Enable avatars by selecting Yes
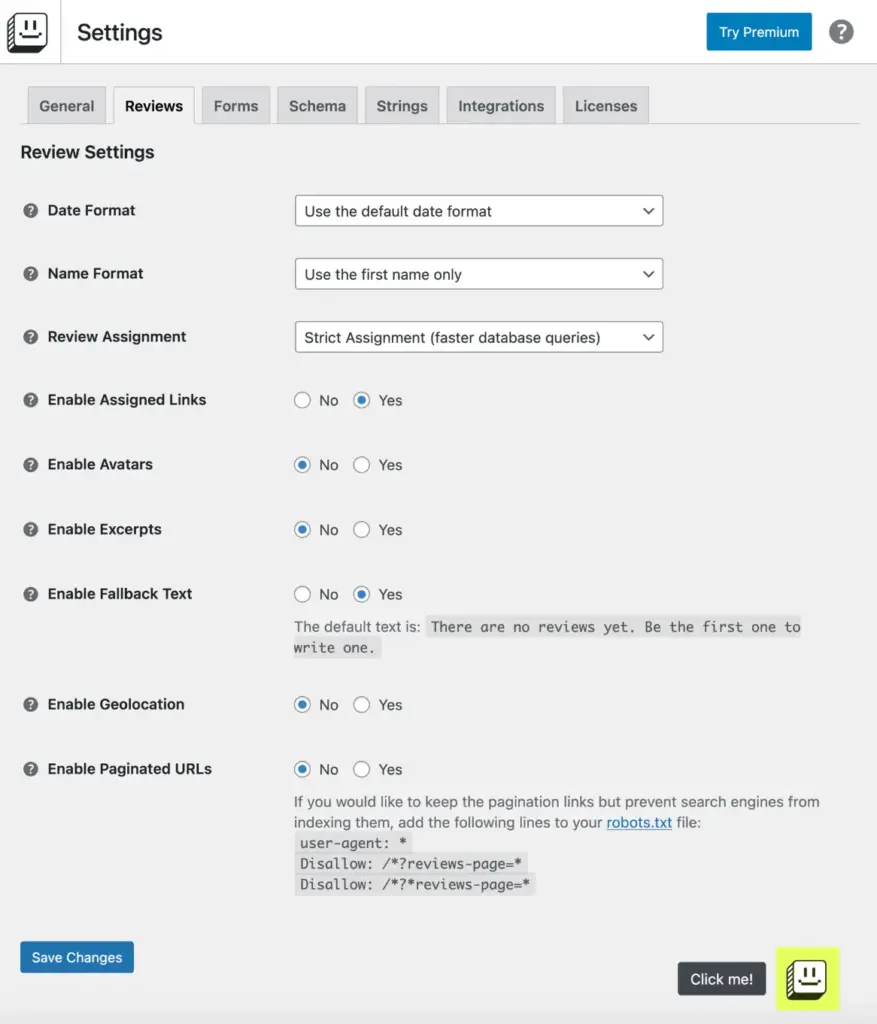877x1024 pixels. coord(361,464)
